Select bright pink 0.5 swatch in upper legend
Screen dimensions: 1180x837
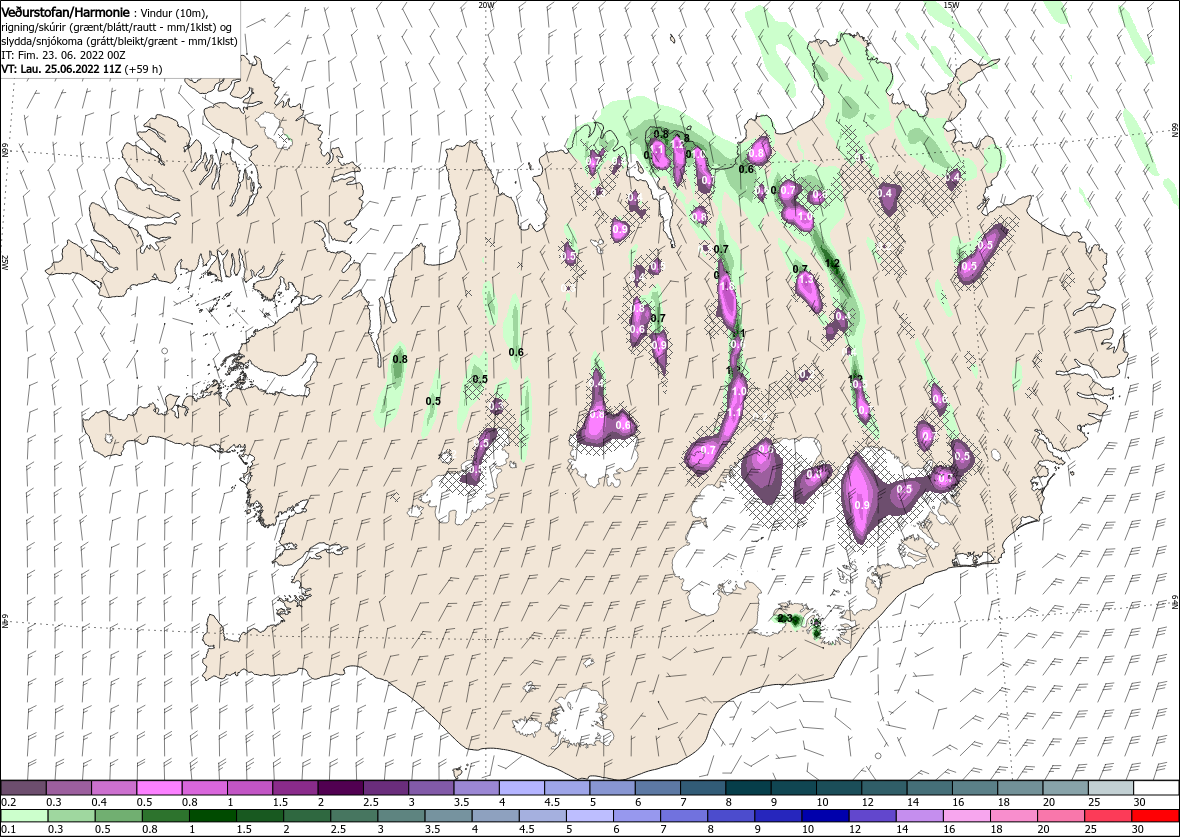point(159,787)
